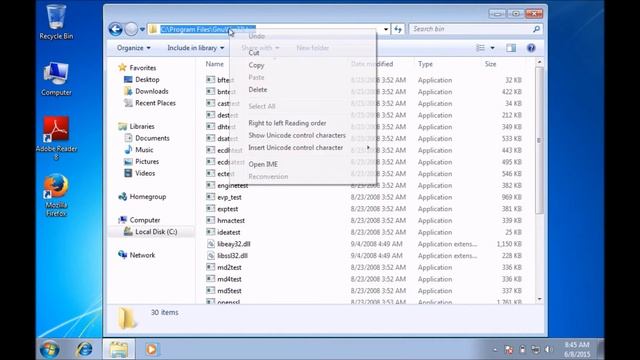Click into the Search bin field
The width and height of the screenshot is (640, 360).
tap(470, 29)
